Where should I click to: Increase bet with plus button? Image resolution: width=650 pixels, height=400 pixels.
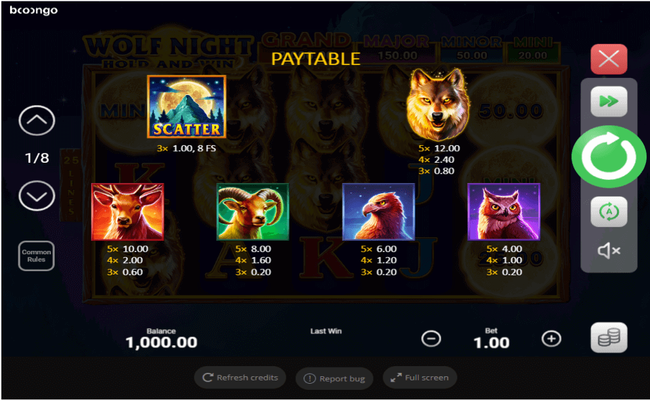click(551, 339)
